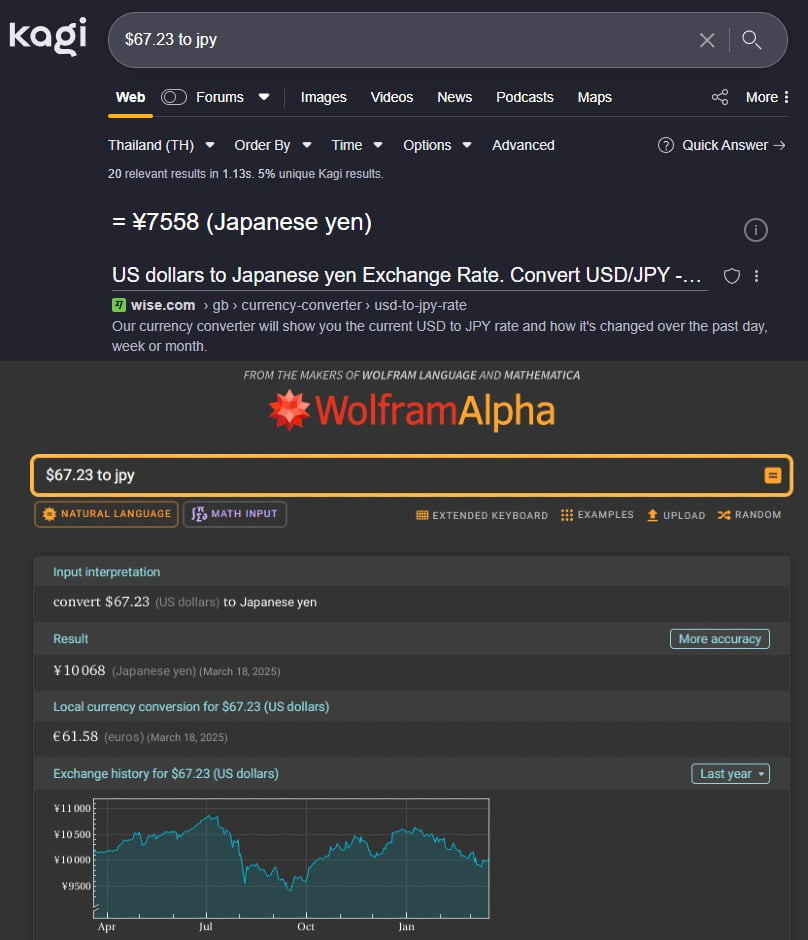Expand the Thailand (TH) region dropdown
Image resolution: width=808 pixels, height=940 pixels.
(x=161, y=145)
